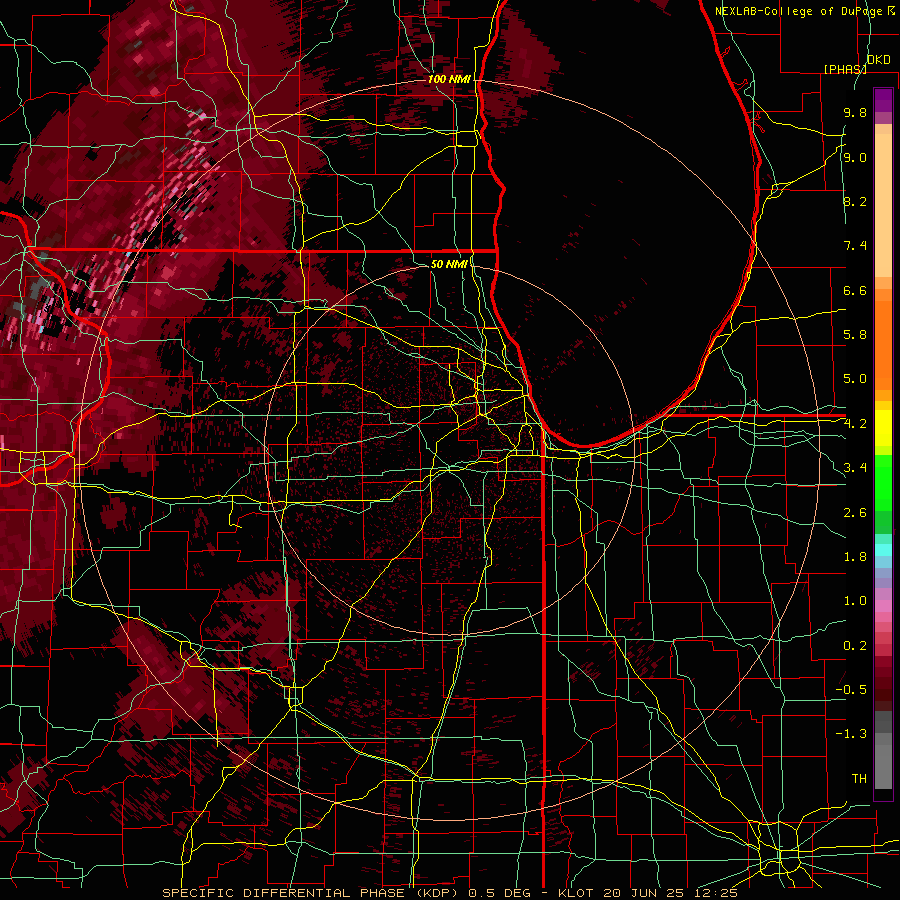Click the [PHAS] label above the color scale

coord(845,69)
